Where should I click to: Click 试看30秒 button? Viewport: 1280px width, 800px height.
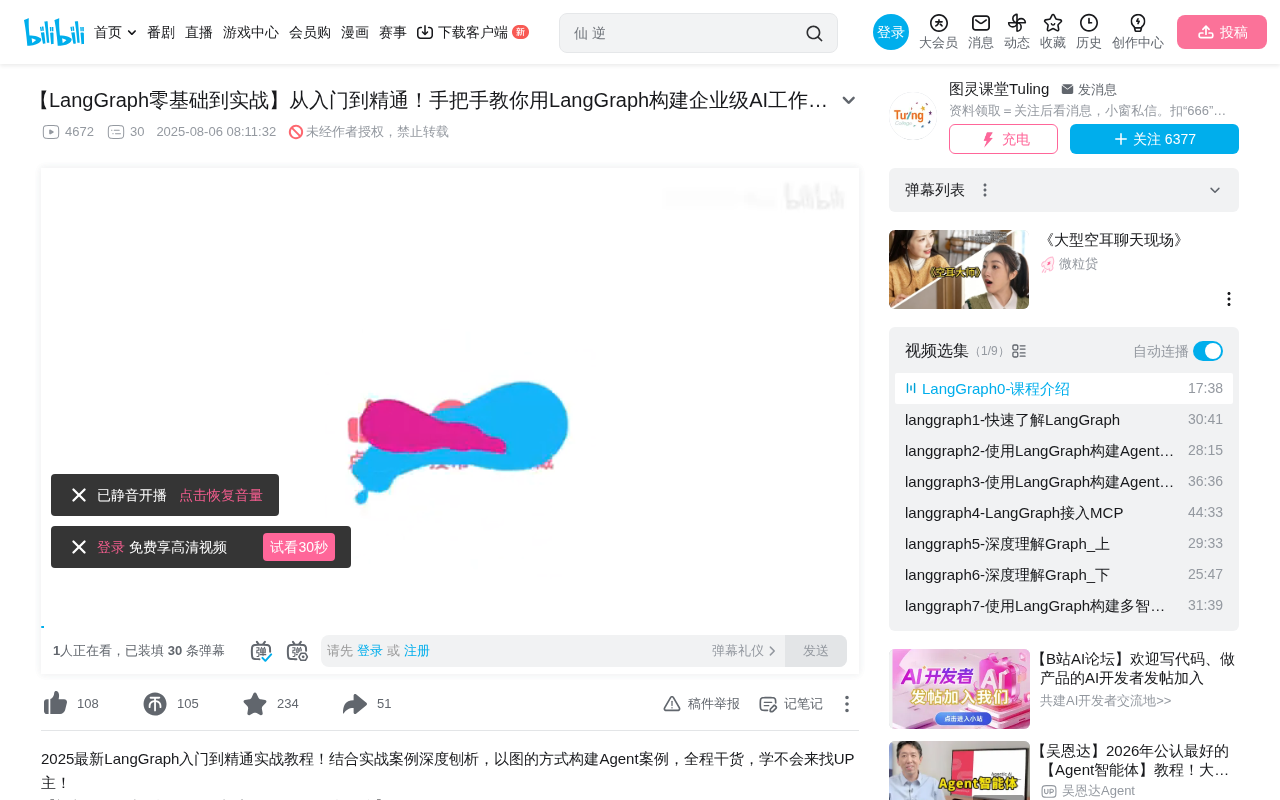pos(299,547)
